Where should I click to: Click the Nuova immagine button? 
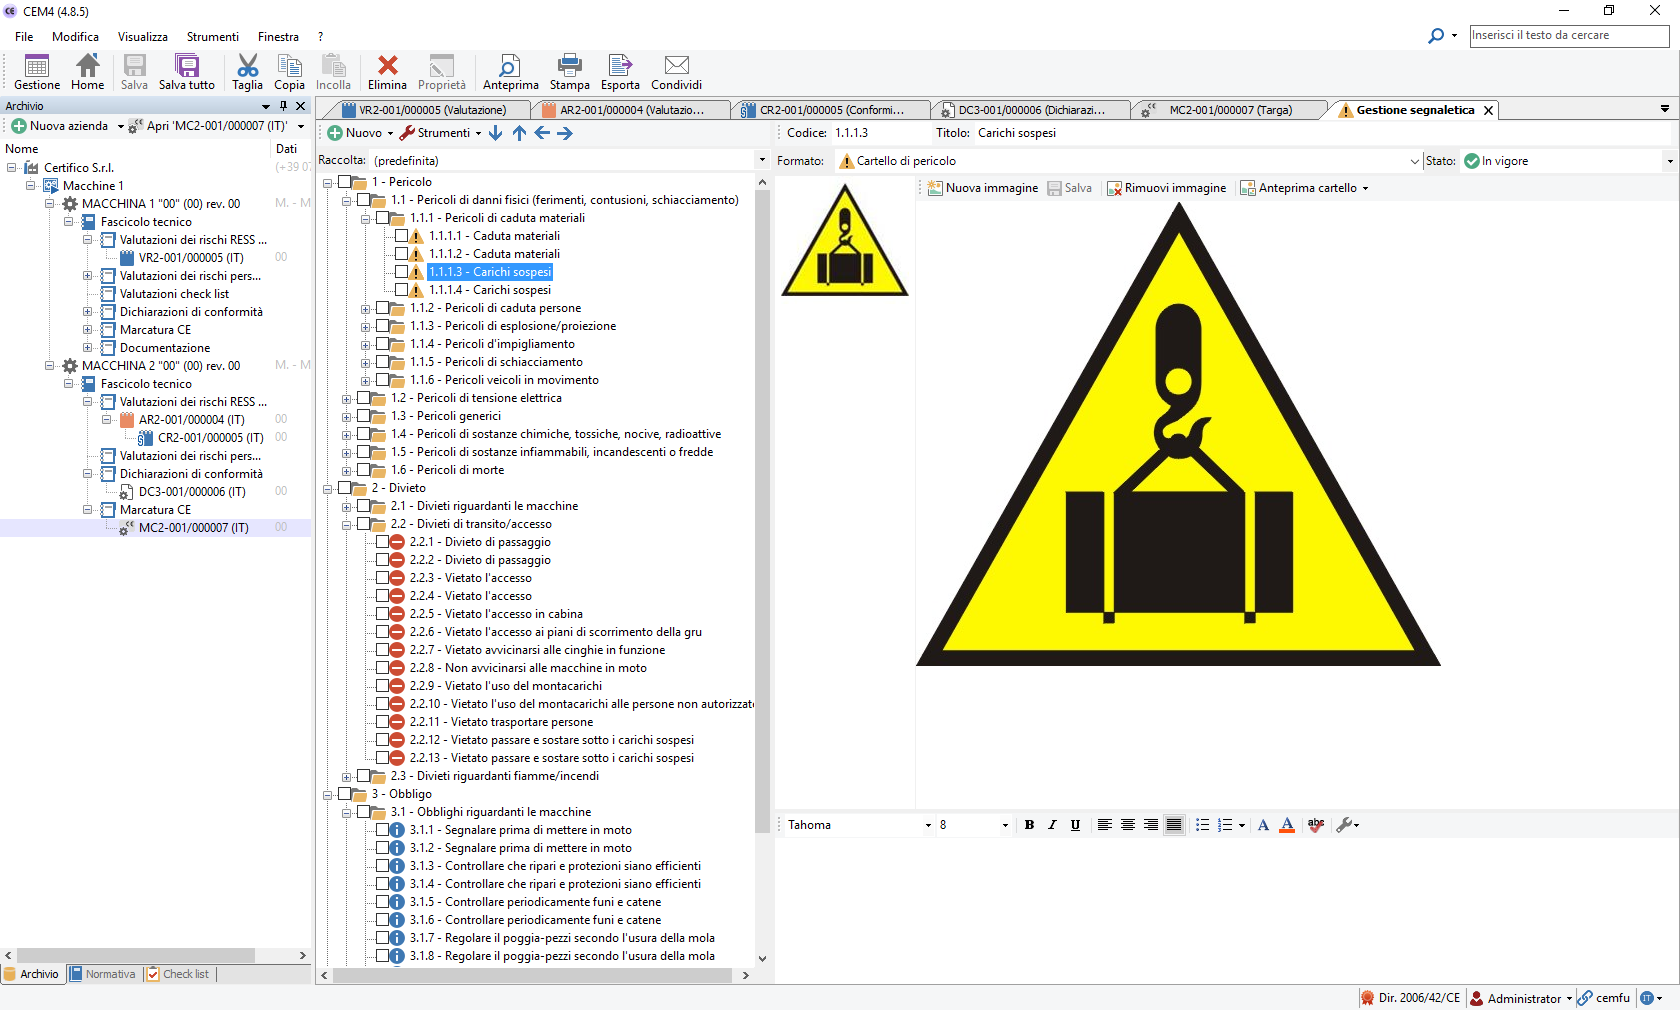coord(983,188)
